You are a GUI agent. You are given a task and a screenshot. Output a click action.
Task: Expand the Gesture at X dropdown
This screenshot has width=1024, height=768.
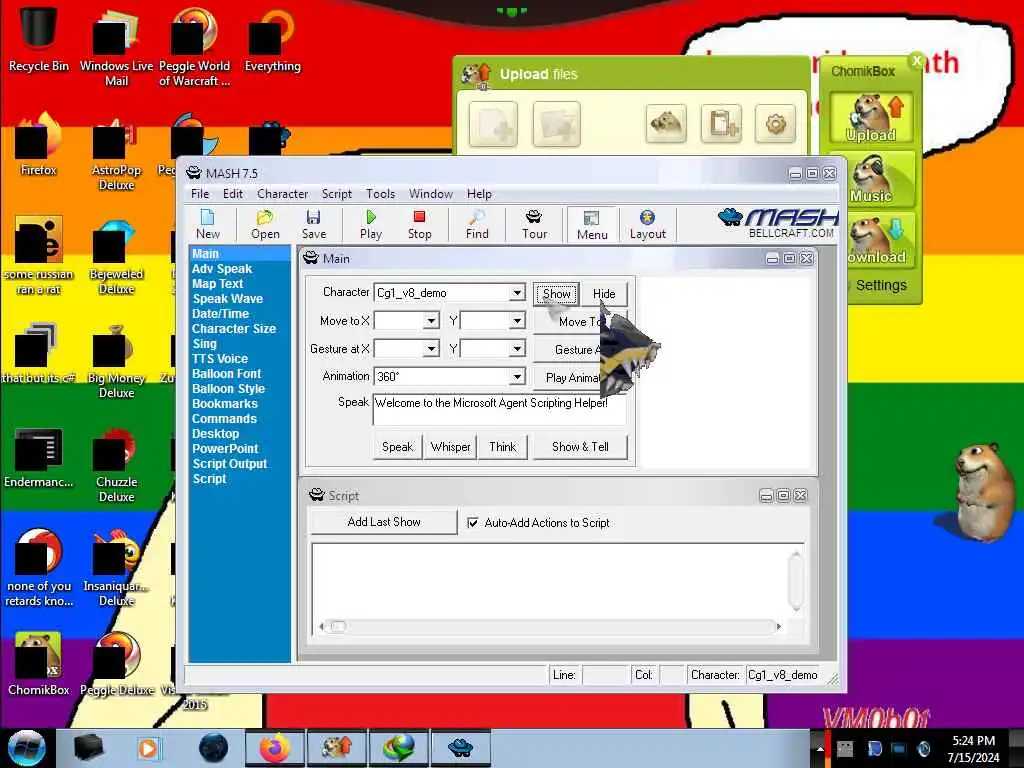coord(430,349)
